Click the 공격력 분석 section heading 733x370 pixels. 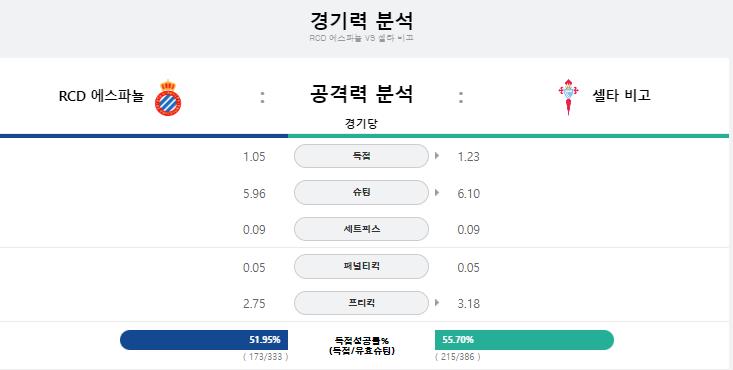point(361,94)
